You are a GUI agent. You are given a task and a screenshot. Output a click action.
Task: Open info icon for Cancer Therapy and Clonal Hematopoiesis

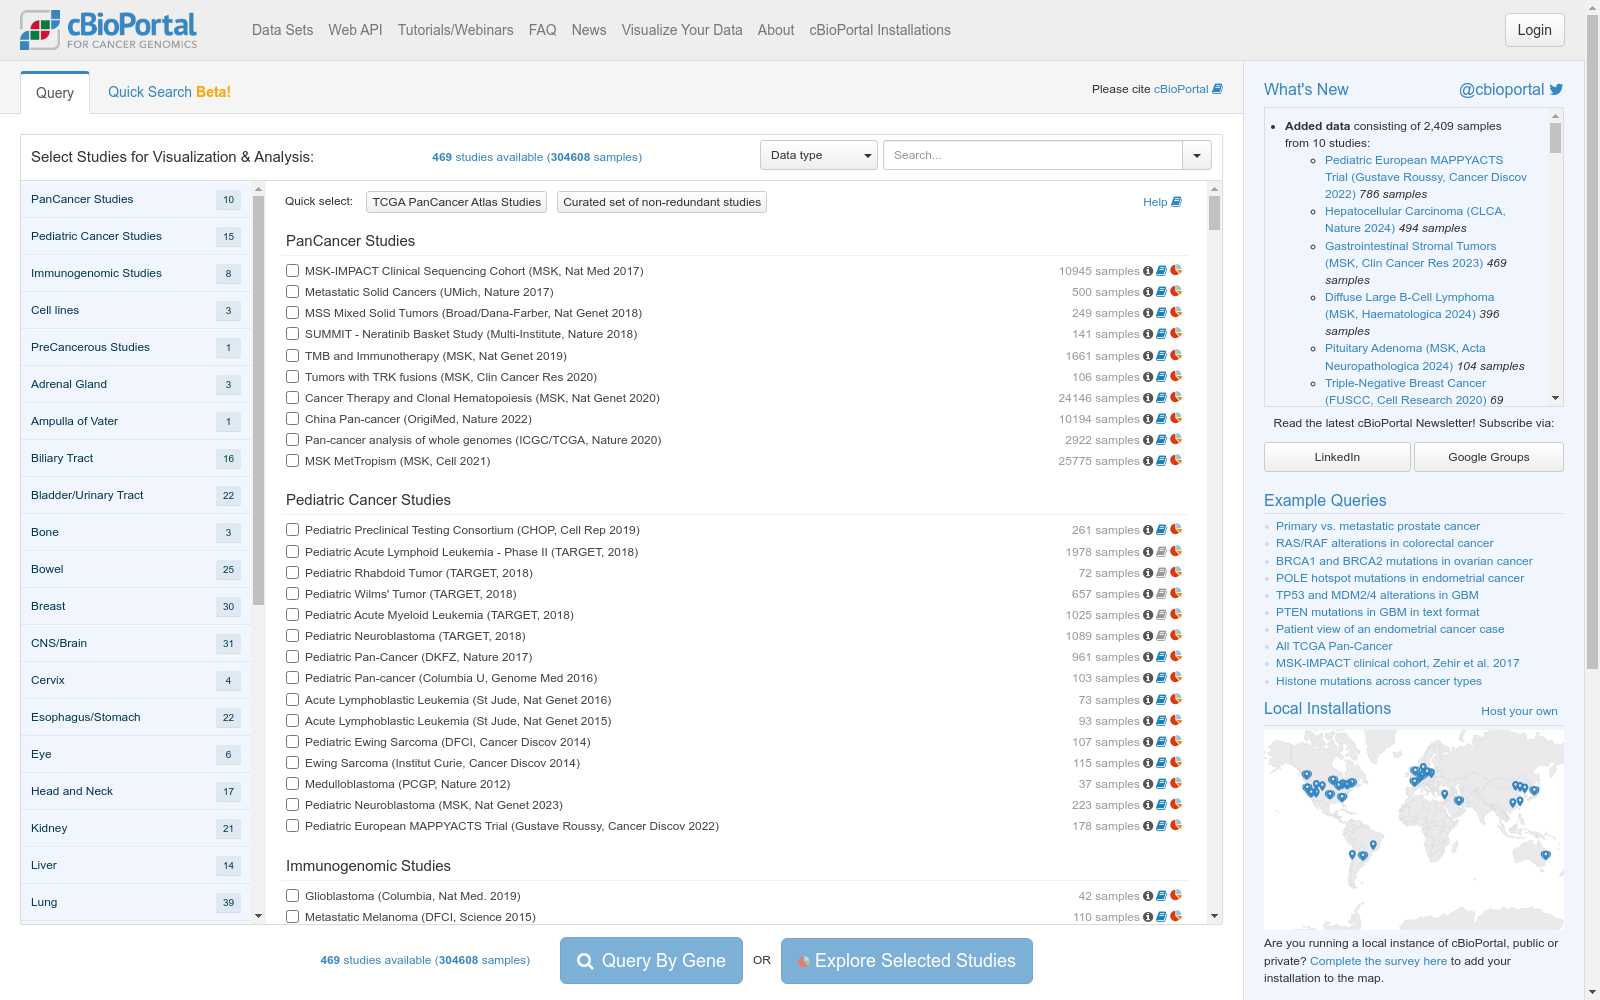(x=1148, y=398)
